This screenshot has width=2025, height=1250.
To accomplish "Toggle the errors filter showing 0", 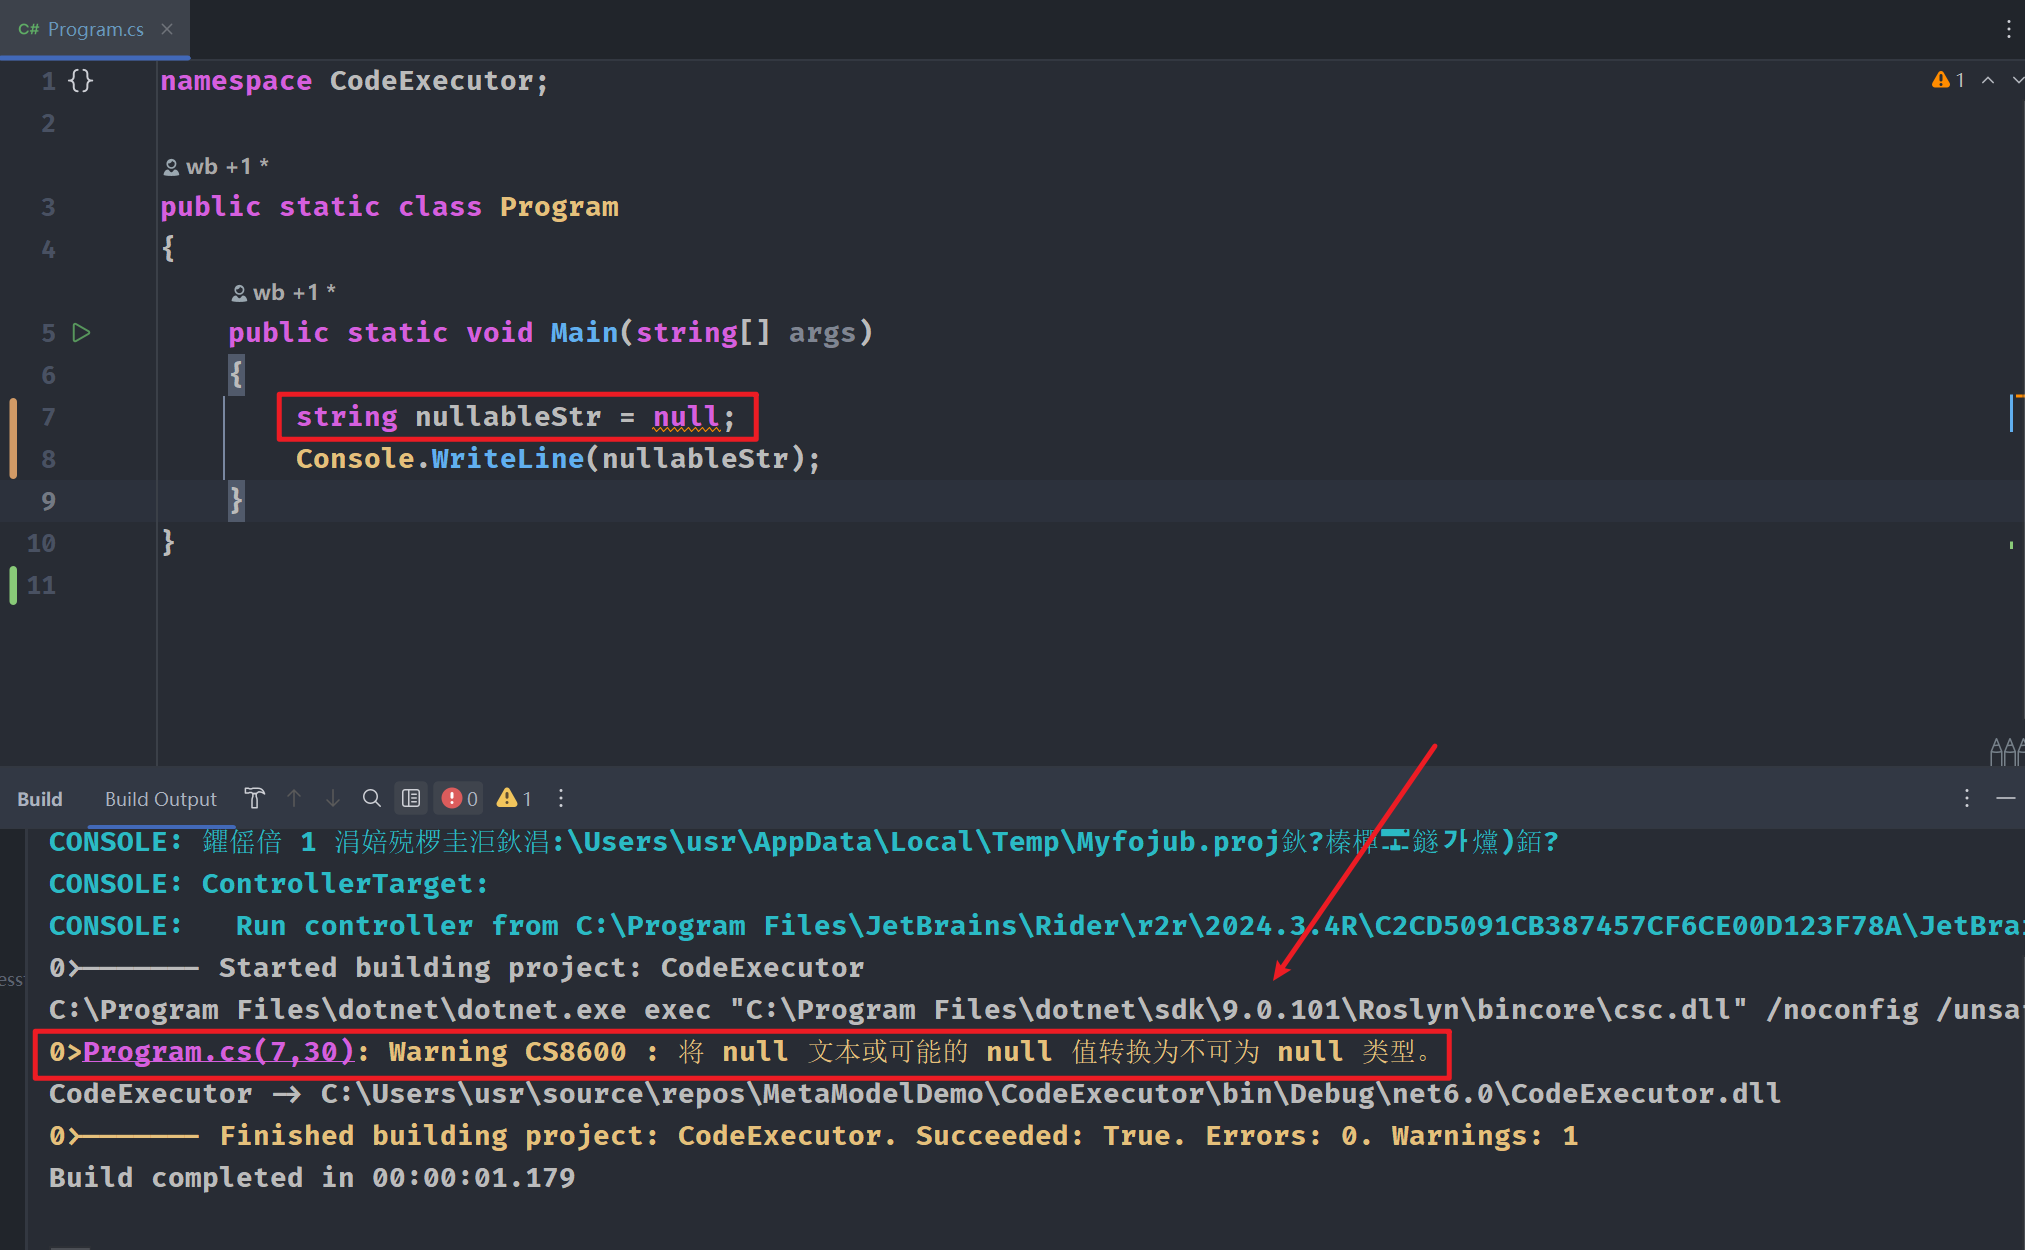I will (x=460, y=798).
